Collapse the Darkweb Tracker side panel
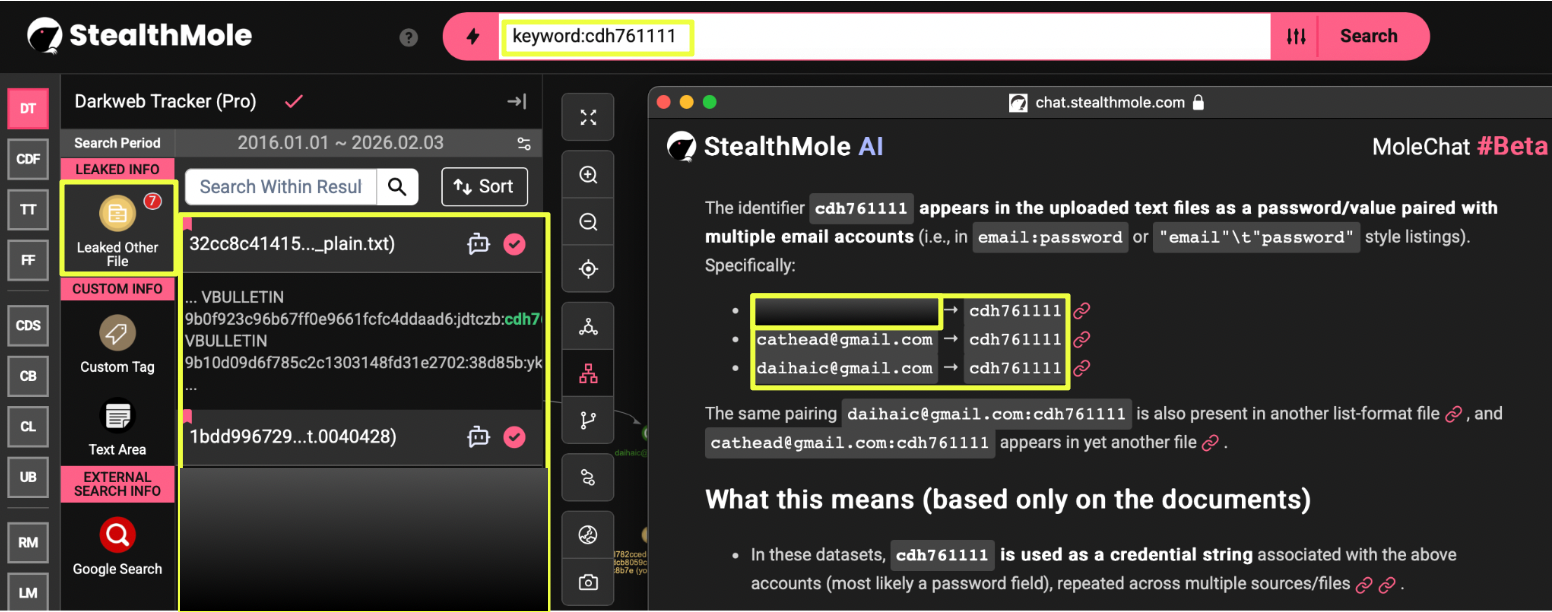This screenshot has height=612, width=1552. click(x=516, y=101)
